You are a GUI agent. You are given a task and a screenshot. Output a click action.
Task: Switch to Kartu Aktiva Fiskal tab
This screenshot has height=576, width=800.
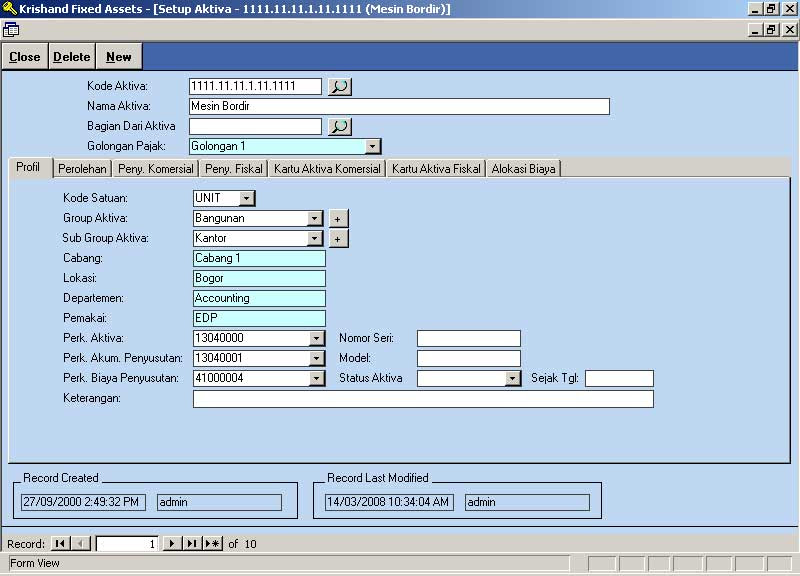point(436,169)
